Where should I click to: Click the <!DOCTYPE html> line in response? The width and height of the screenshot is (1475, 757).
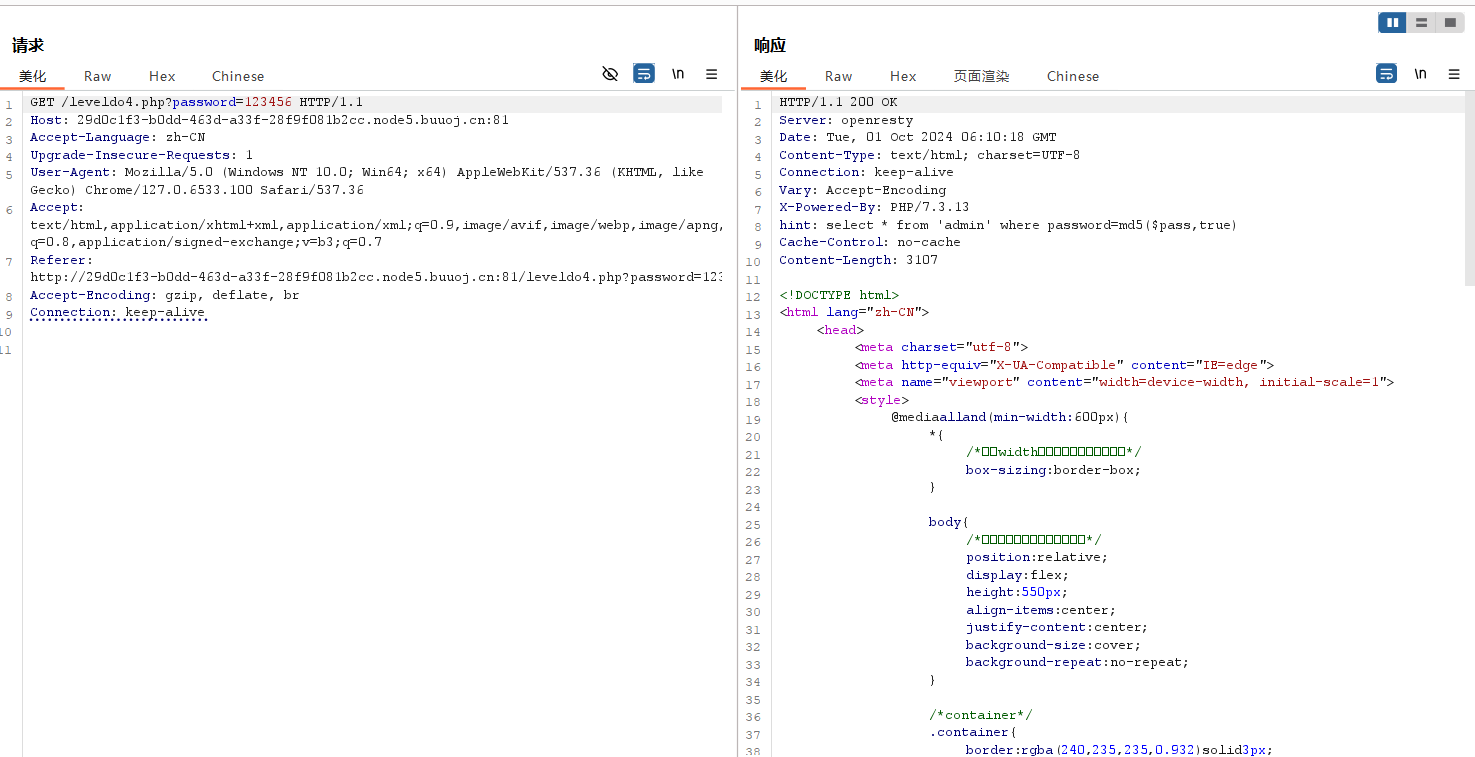click(839, 295)
